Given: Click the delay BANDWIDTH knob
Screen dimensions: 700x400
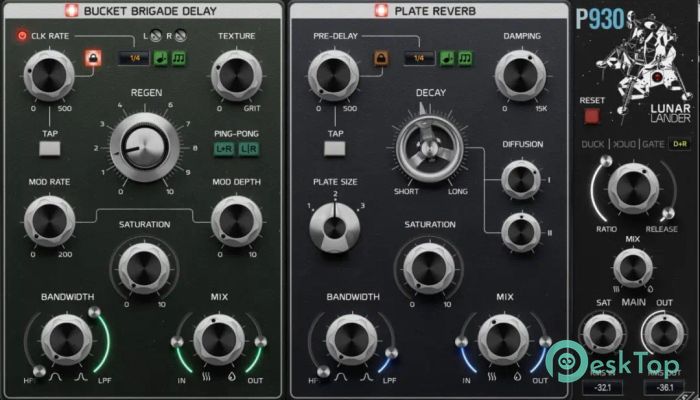Looking at the screenshot, I should point(67,340).
